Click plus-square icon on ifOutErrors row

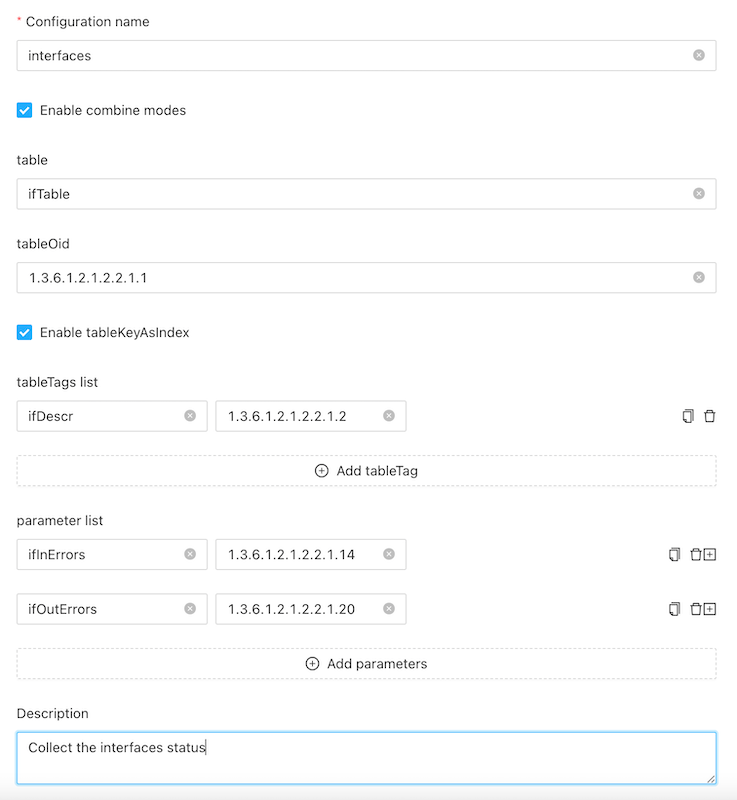pos(710,608)
